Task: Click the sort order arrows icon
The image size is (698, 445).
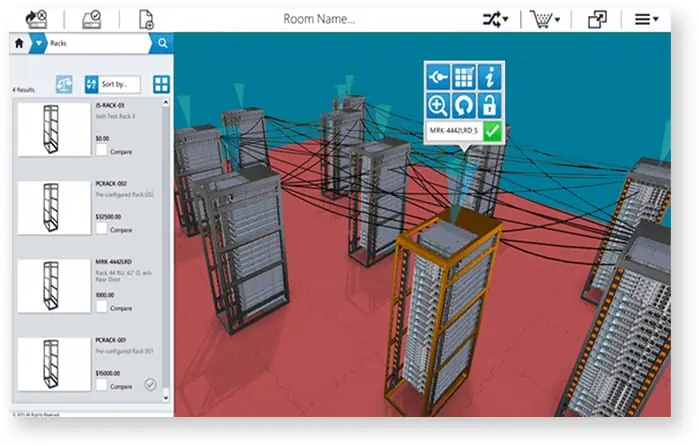Action: [91, 84]
